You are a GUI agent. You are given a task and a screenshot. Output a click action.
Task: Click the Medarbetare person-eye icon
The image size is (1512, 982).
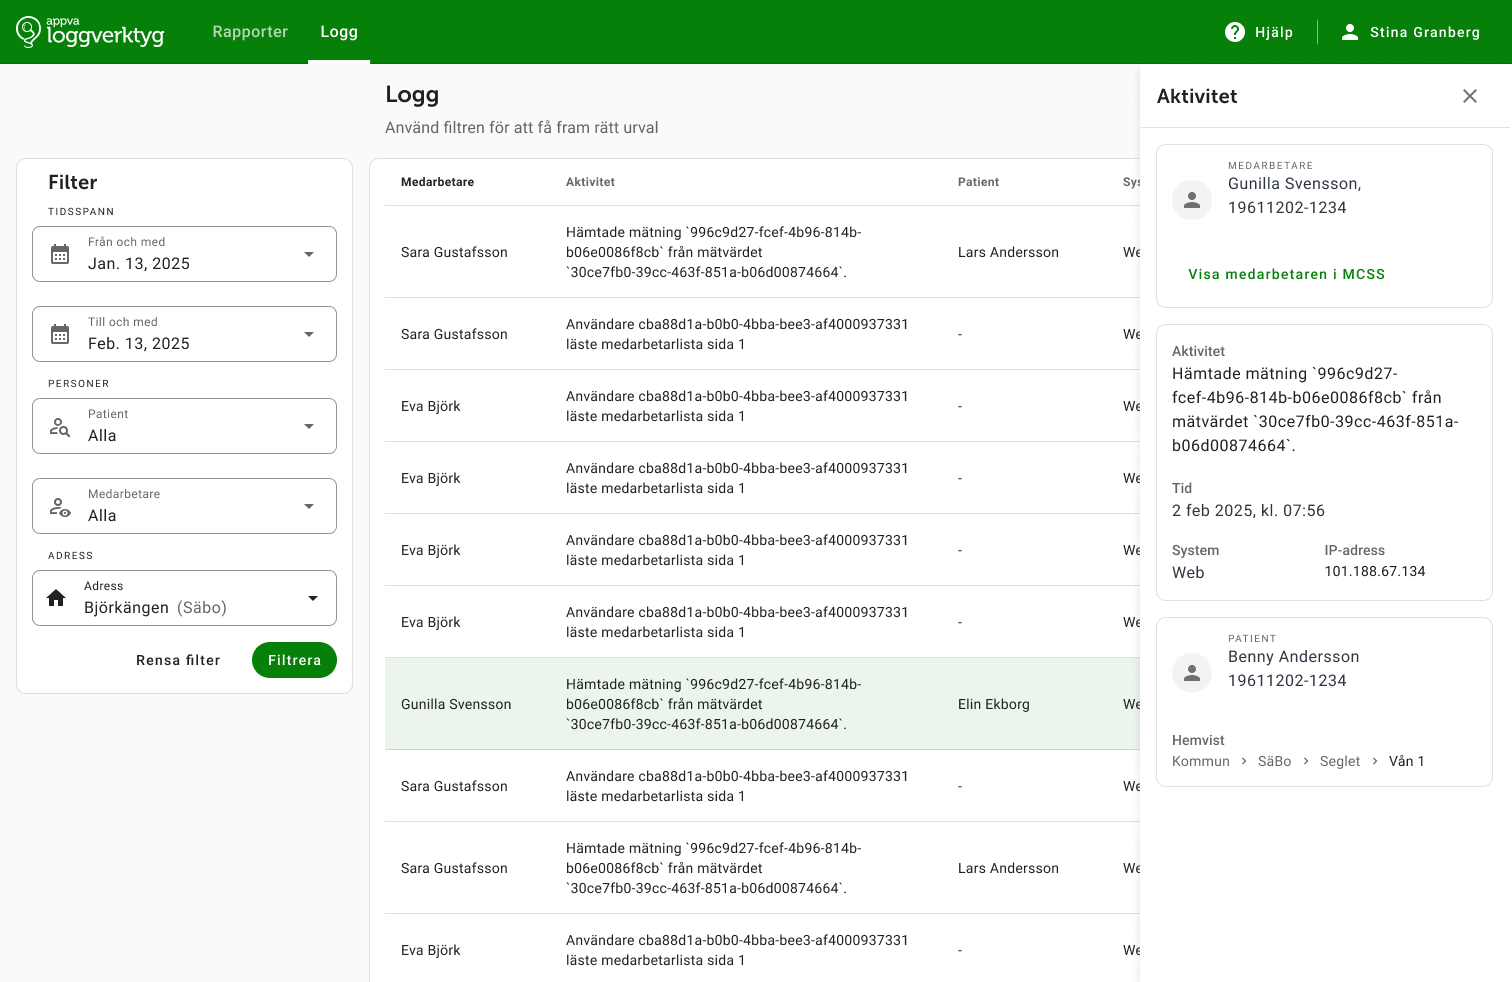[60, 507]
